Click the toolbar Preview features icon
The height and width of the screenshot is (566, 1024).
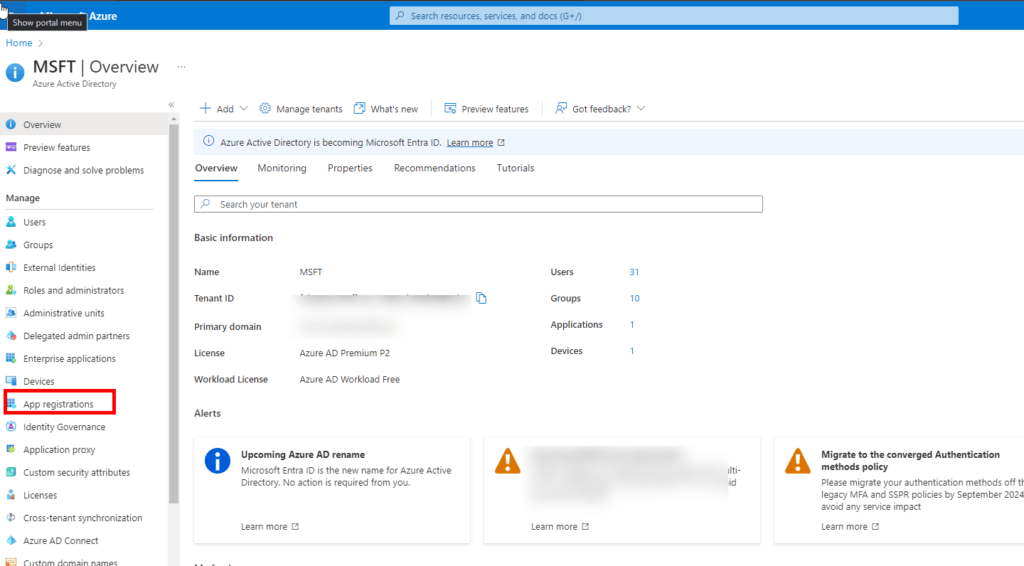(450, 108)
